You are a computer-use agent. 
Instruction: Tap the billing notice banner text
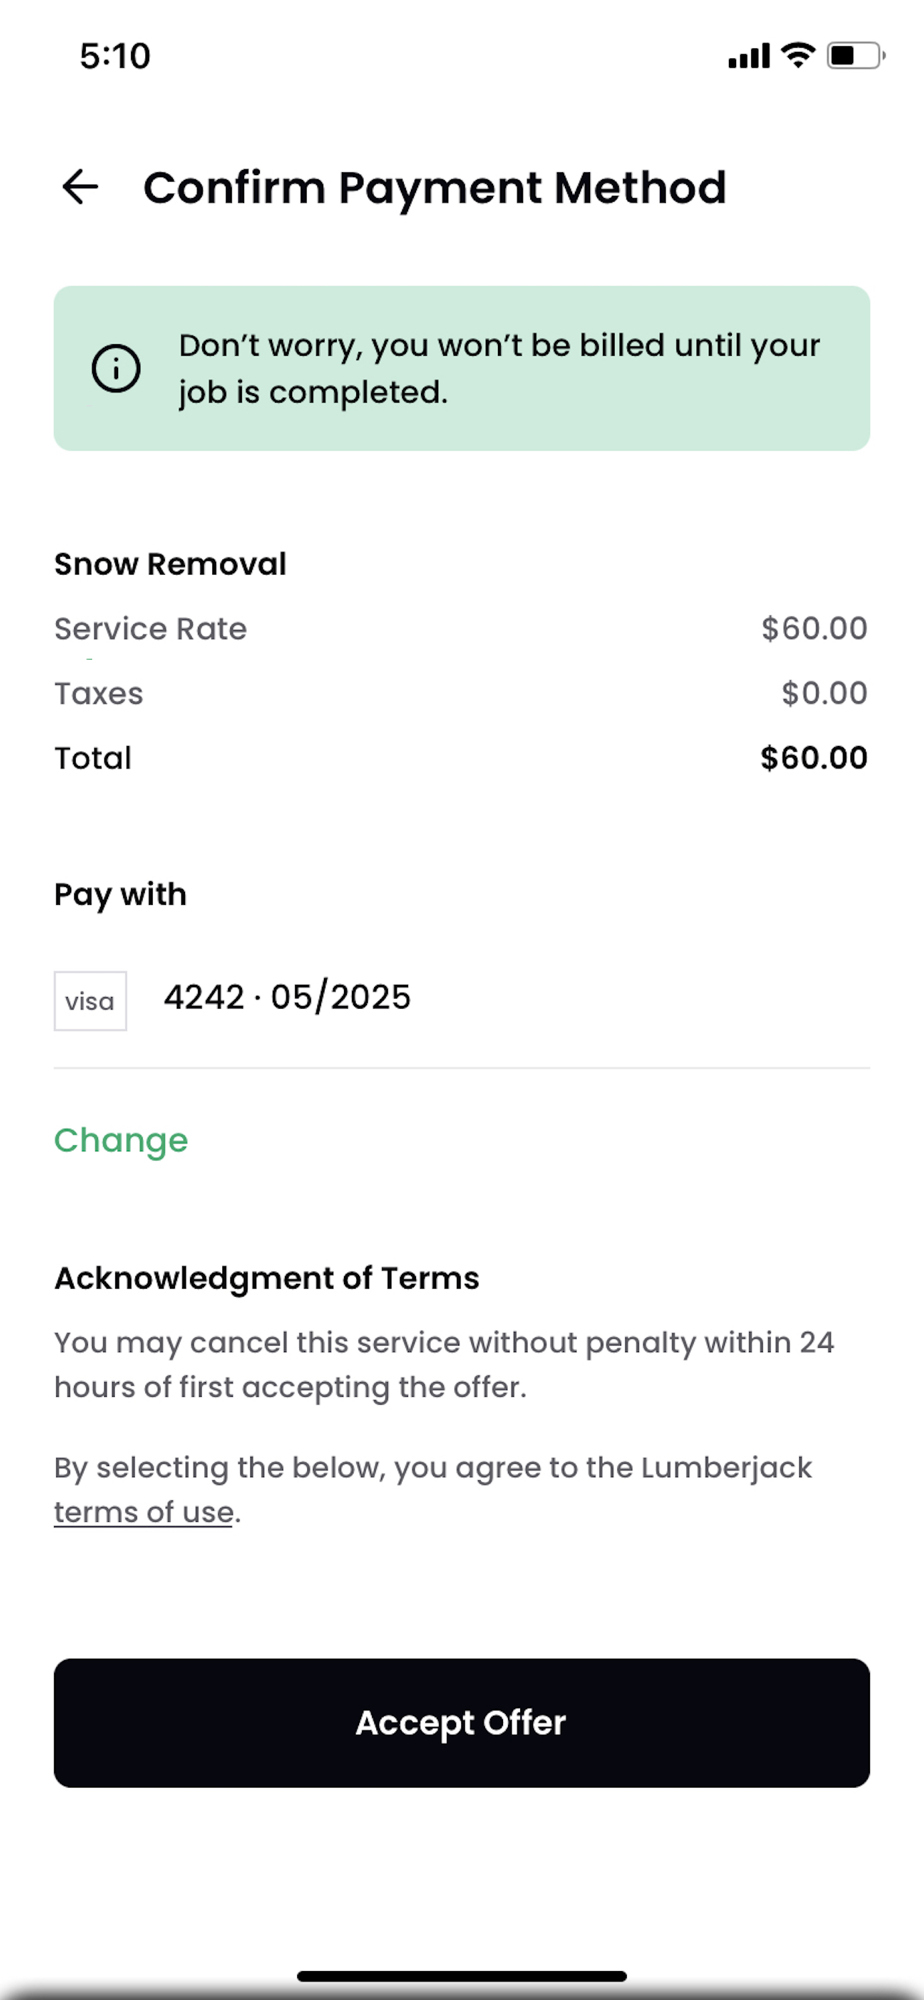(499, 368)
